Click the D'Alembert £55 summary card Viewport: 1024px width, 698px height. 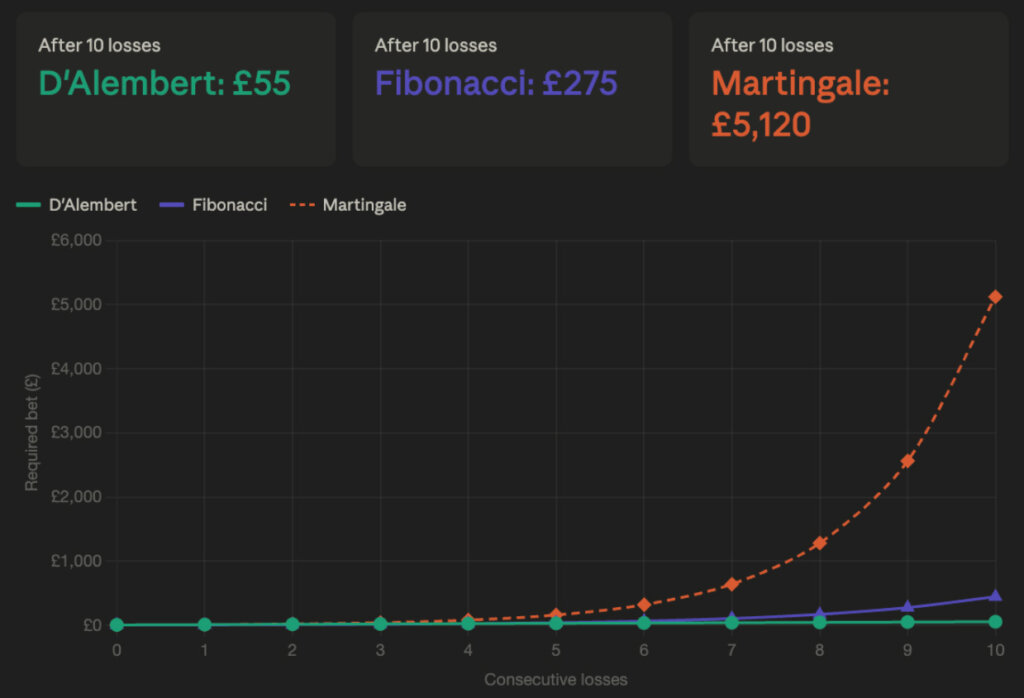click(175, 88)
